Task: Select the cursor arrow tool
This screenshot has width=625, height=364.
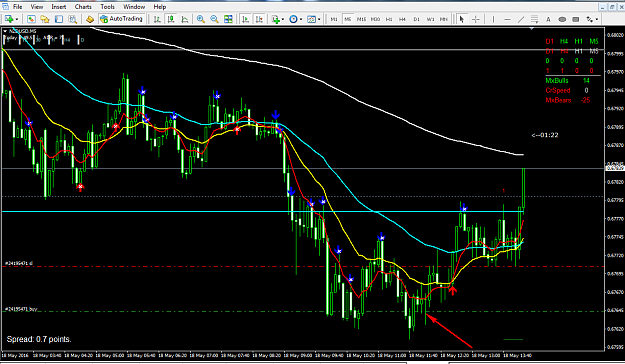Action: pyautogui.click(x=462, y=19)
